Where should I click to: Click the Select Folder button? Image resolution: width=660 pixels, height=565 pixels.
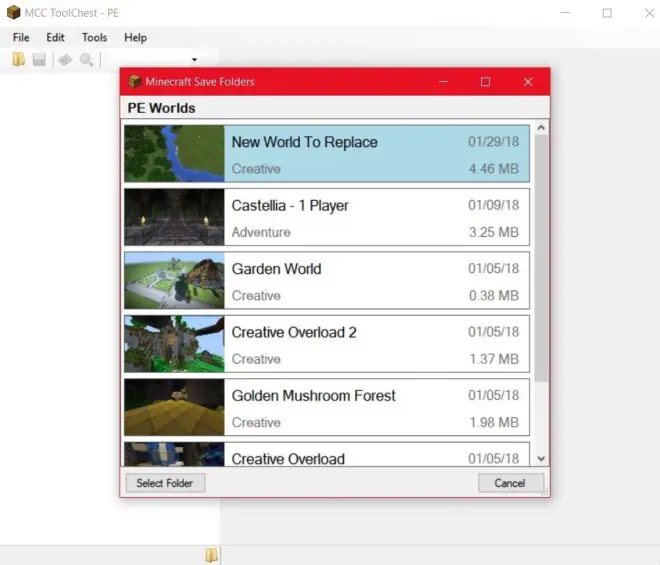[165, 483]
